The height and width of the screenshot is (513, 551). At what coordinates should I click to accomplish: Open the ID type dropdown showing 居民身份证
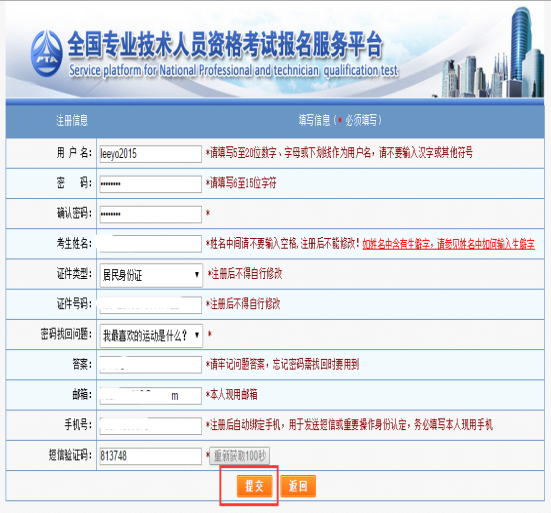point(151,275)
